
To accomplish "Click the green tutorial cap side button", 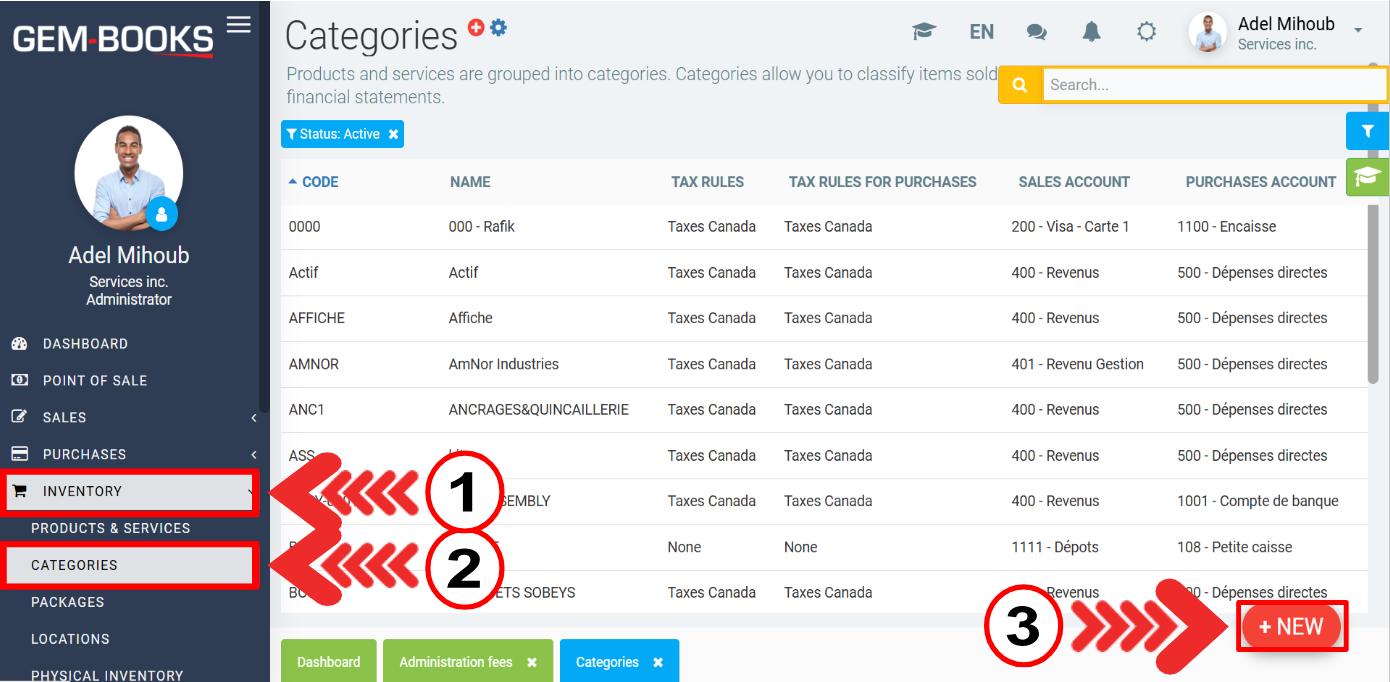I will coord(1367,177).
